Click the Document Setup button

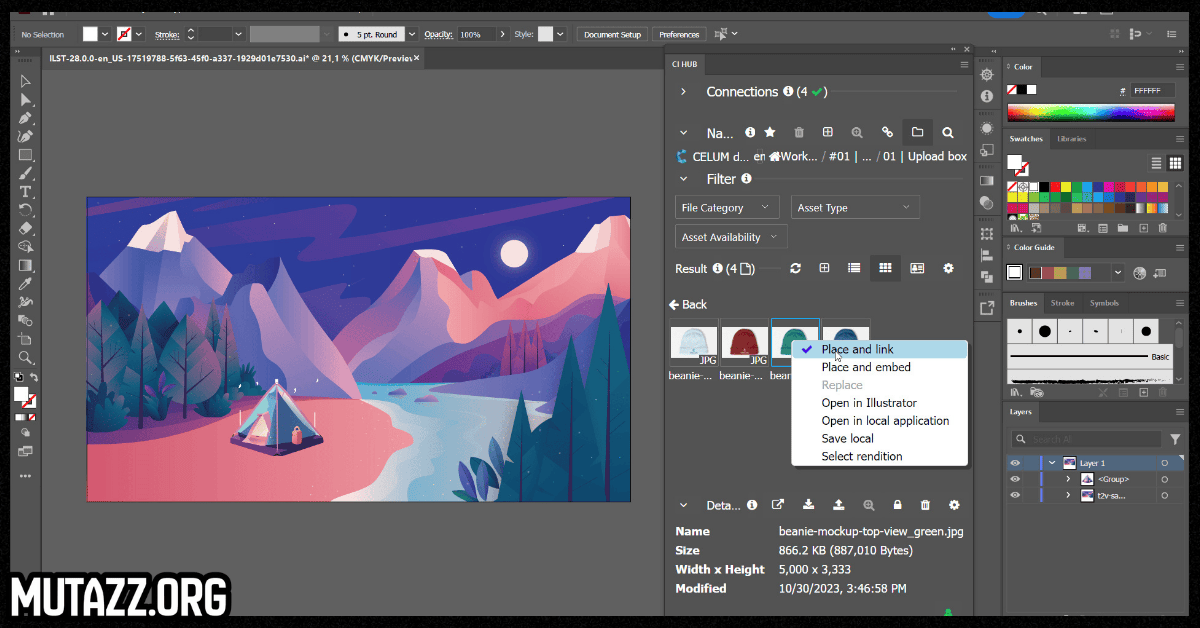[612, 34]
